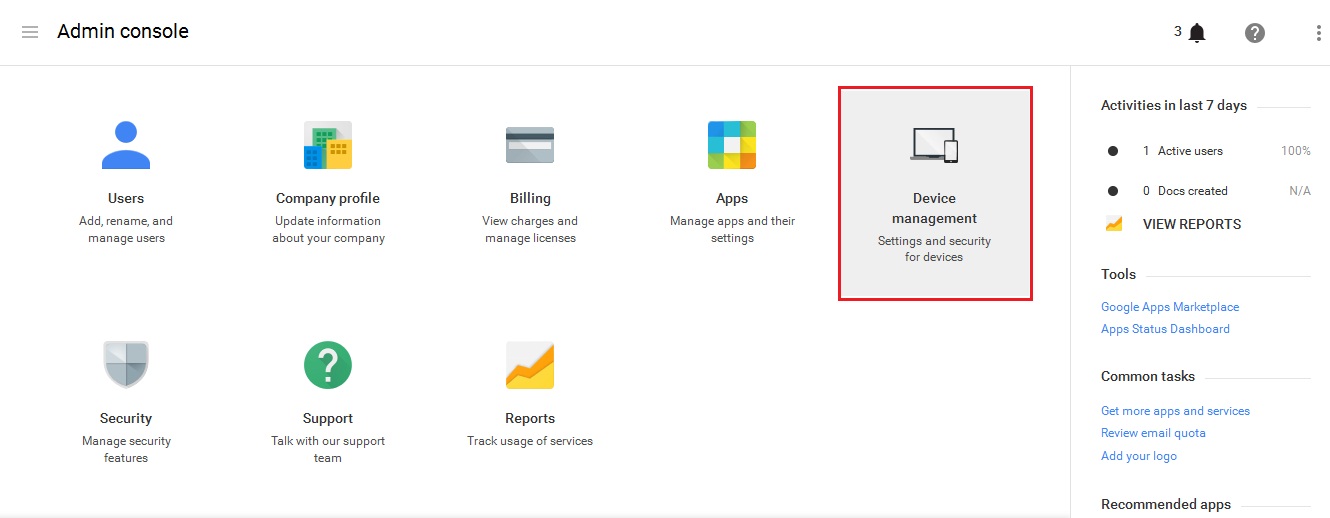
Task: Click the Device management label
Action: [934, 208]
